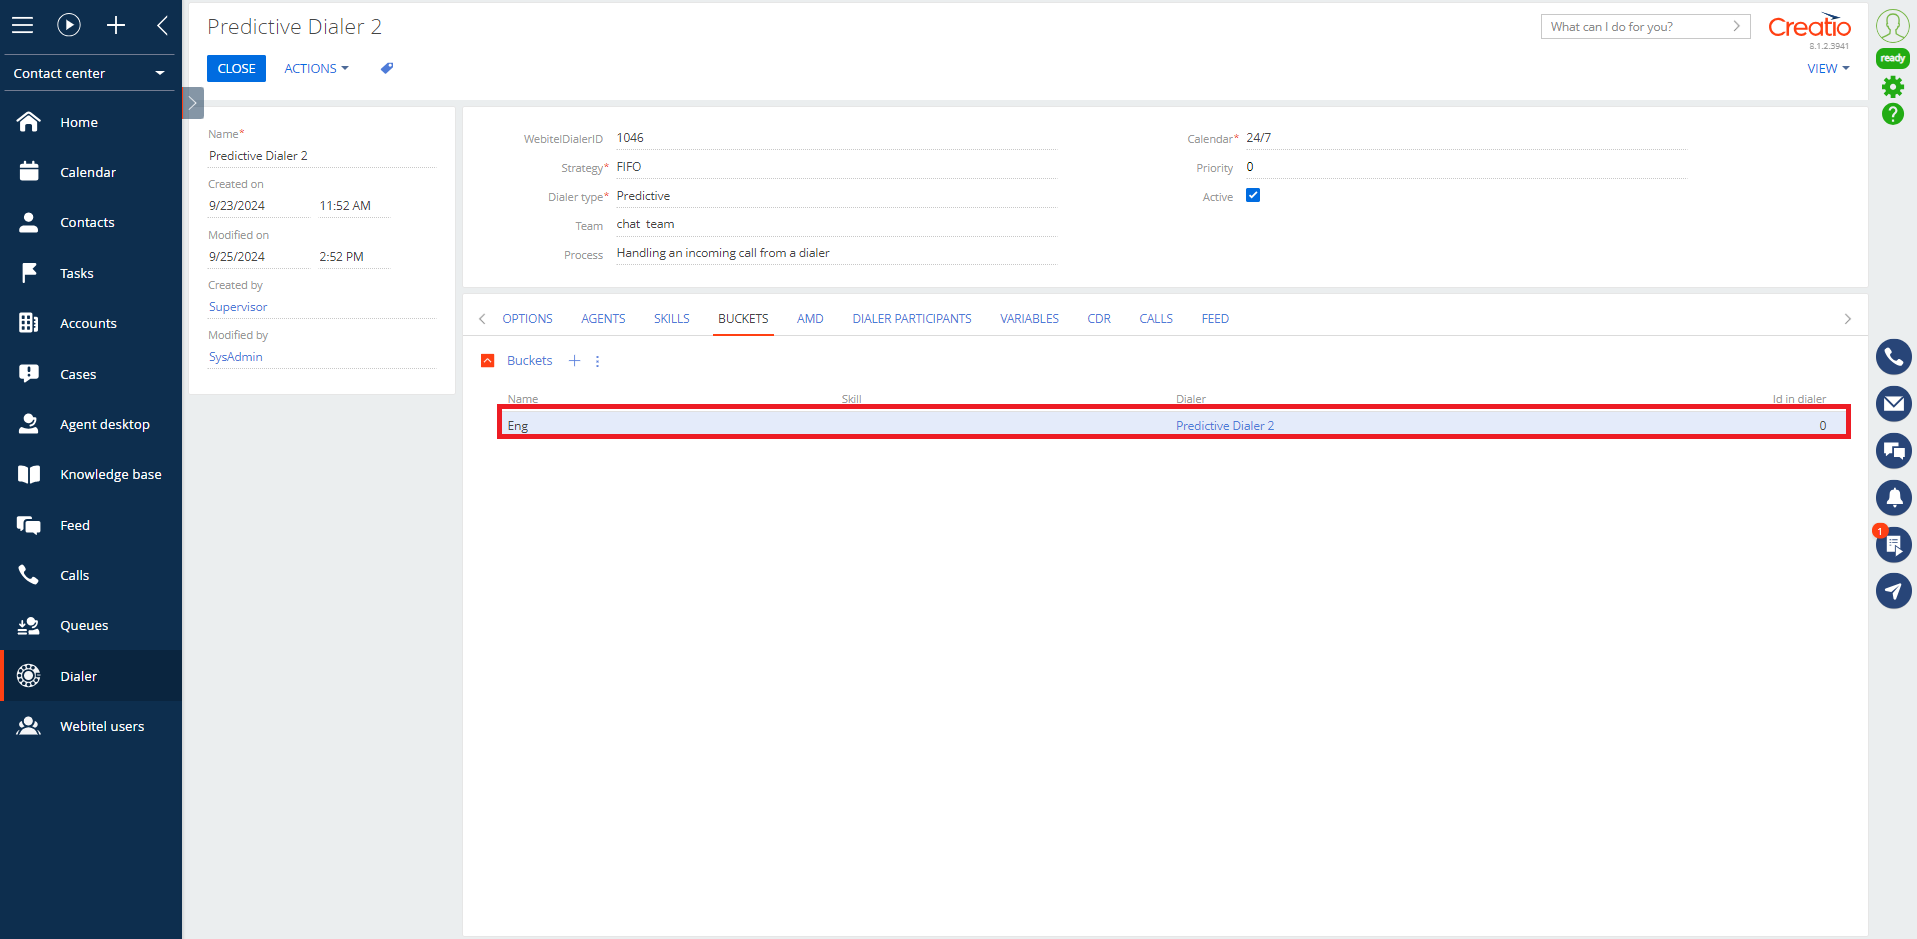Open the Variables tab
The width and height of the screenshot is (1917, 939).
(x=1029, y=319)
